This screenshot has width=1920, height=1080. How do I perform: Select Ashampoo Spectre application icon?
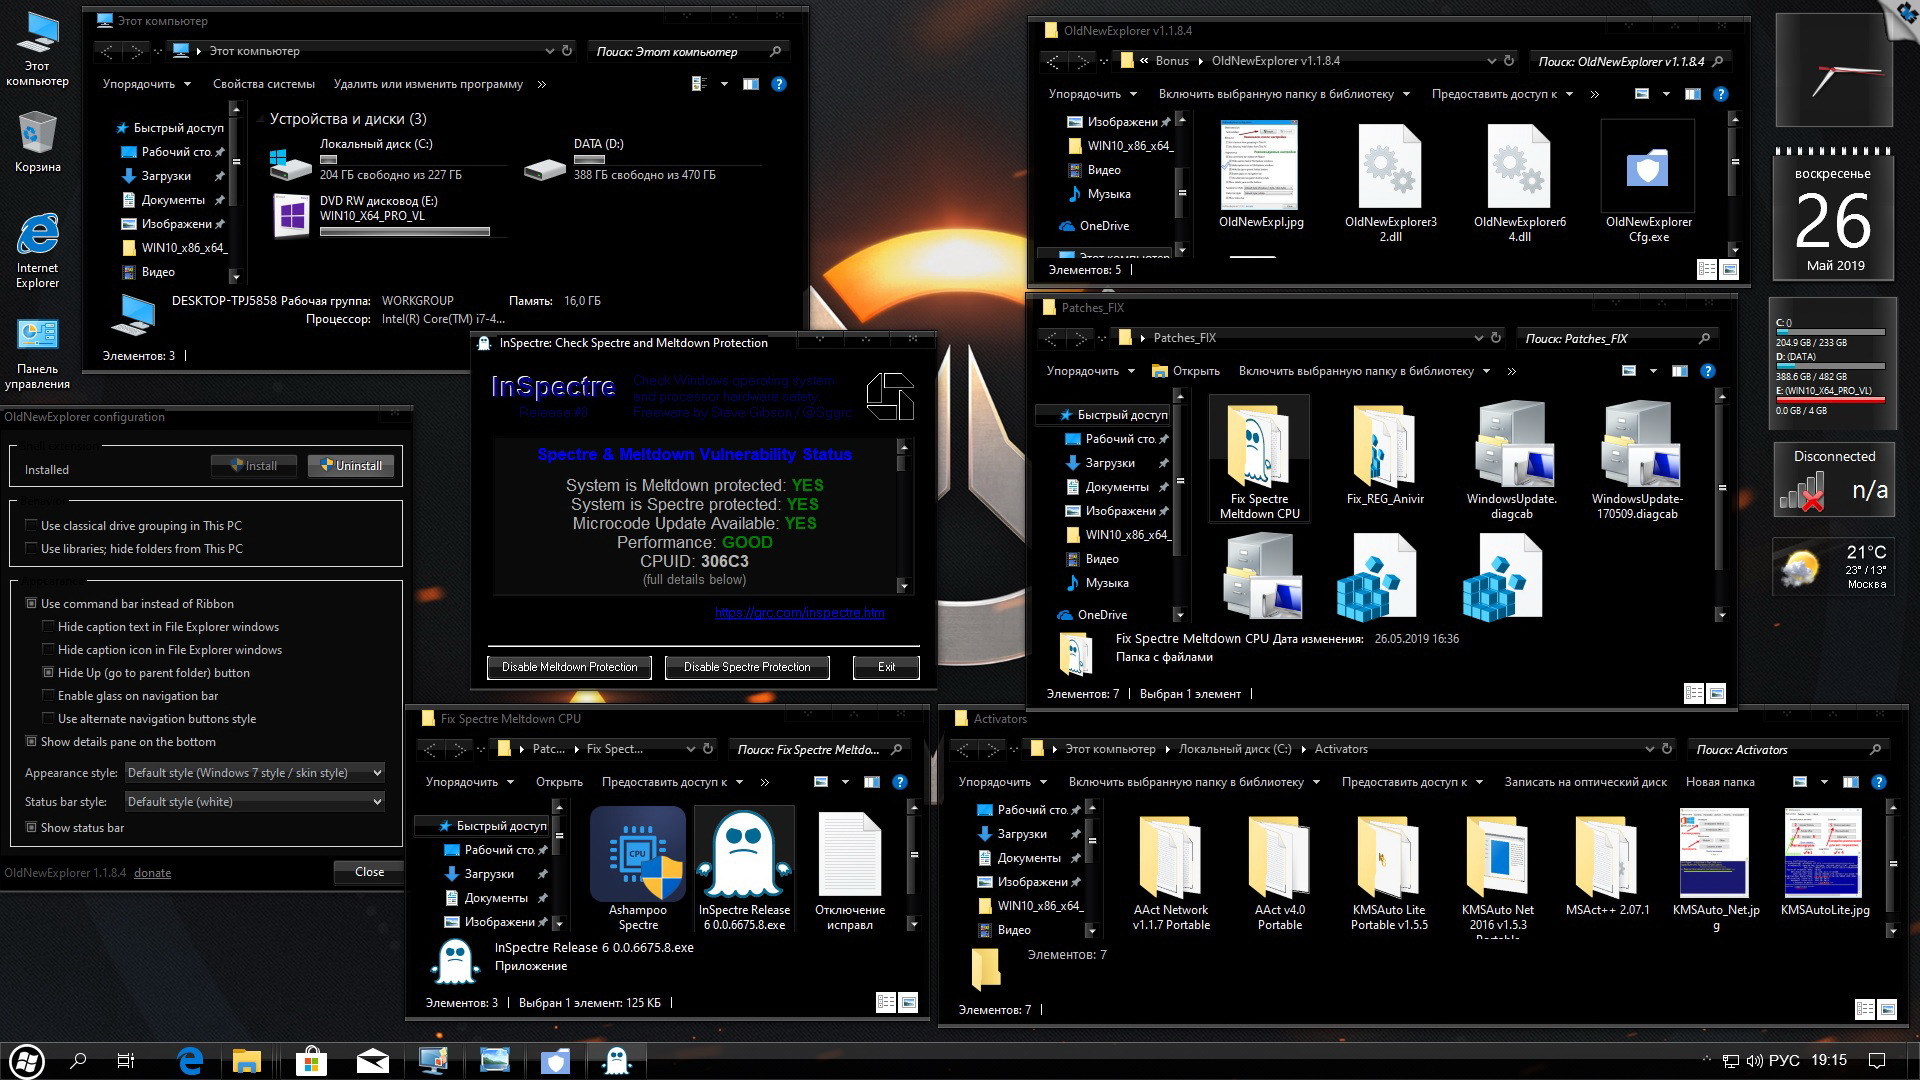(x=638, y=869)
